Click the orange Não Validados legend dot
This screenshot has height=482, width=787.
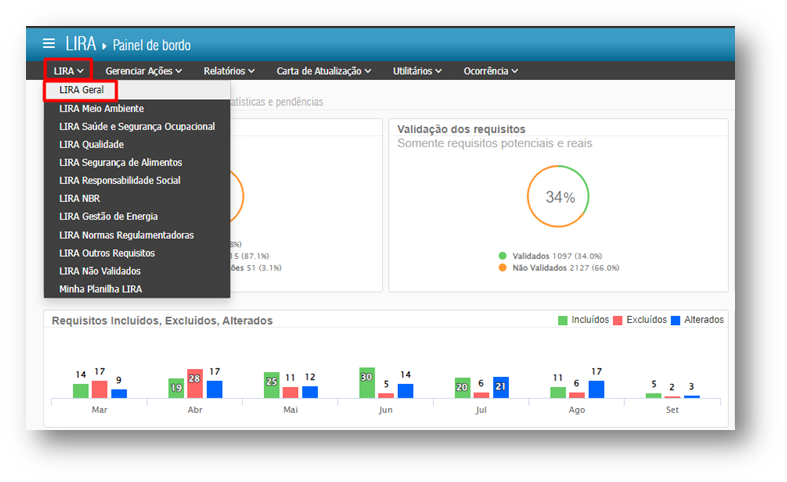click(x=502, y=267)
